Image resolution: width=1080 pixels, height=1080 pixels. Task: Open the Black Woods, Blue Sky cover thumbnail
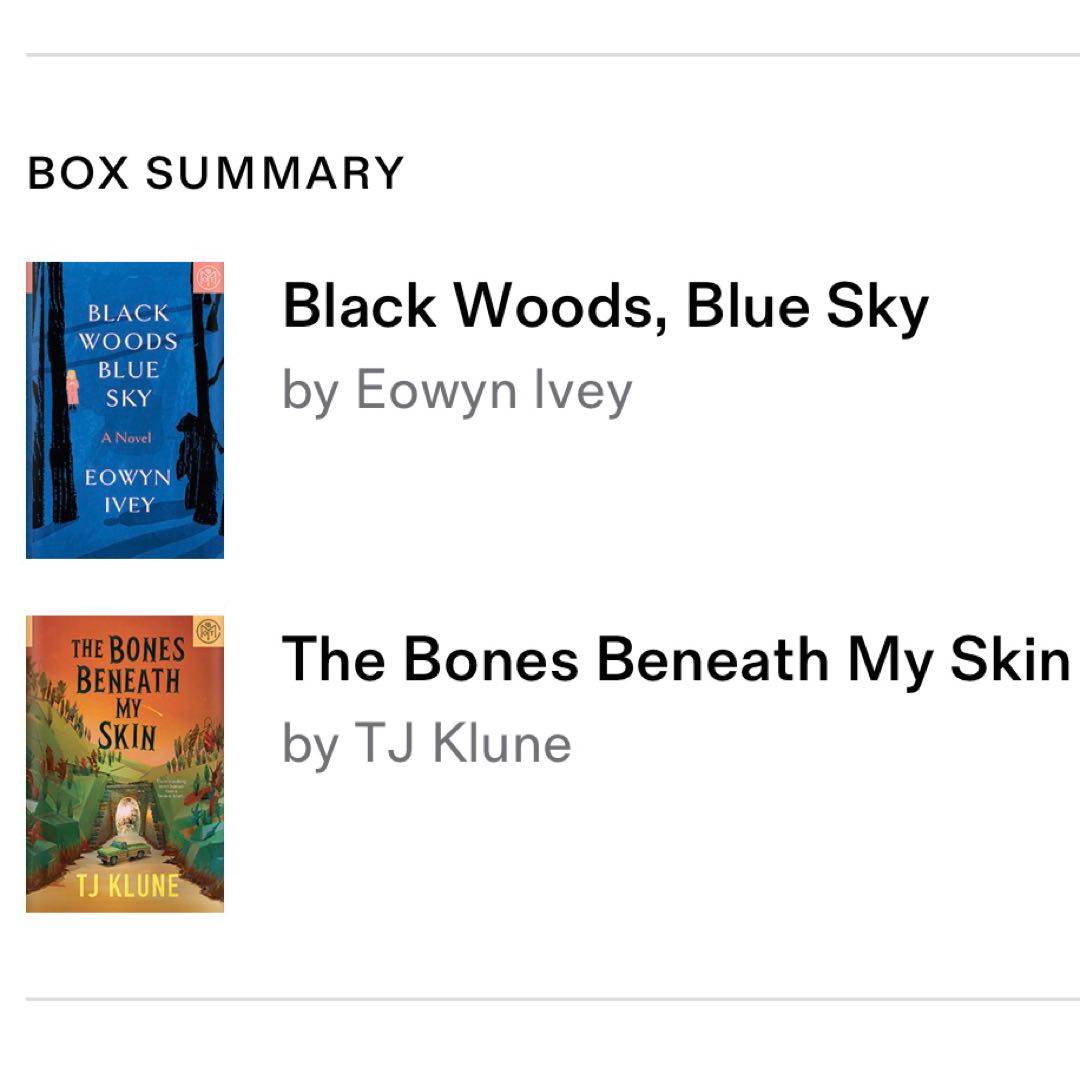(x=125, y=410)
